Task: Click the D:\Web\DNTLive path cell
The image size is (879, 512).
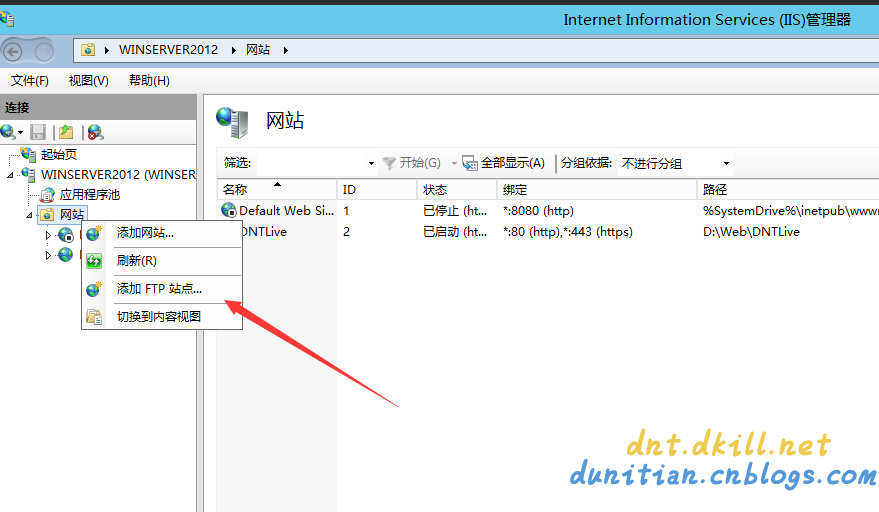Action: [x=751, y=232]
